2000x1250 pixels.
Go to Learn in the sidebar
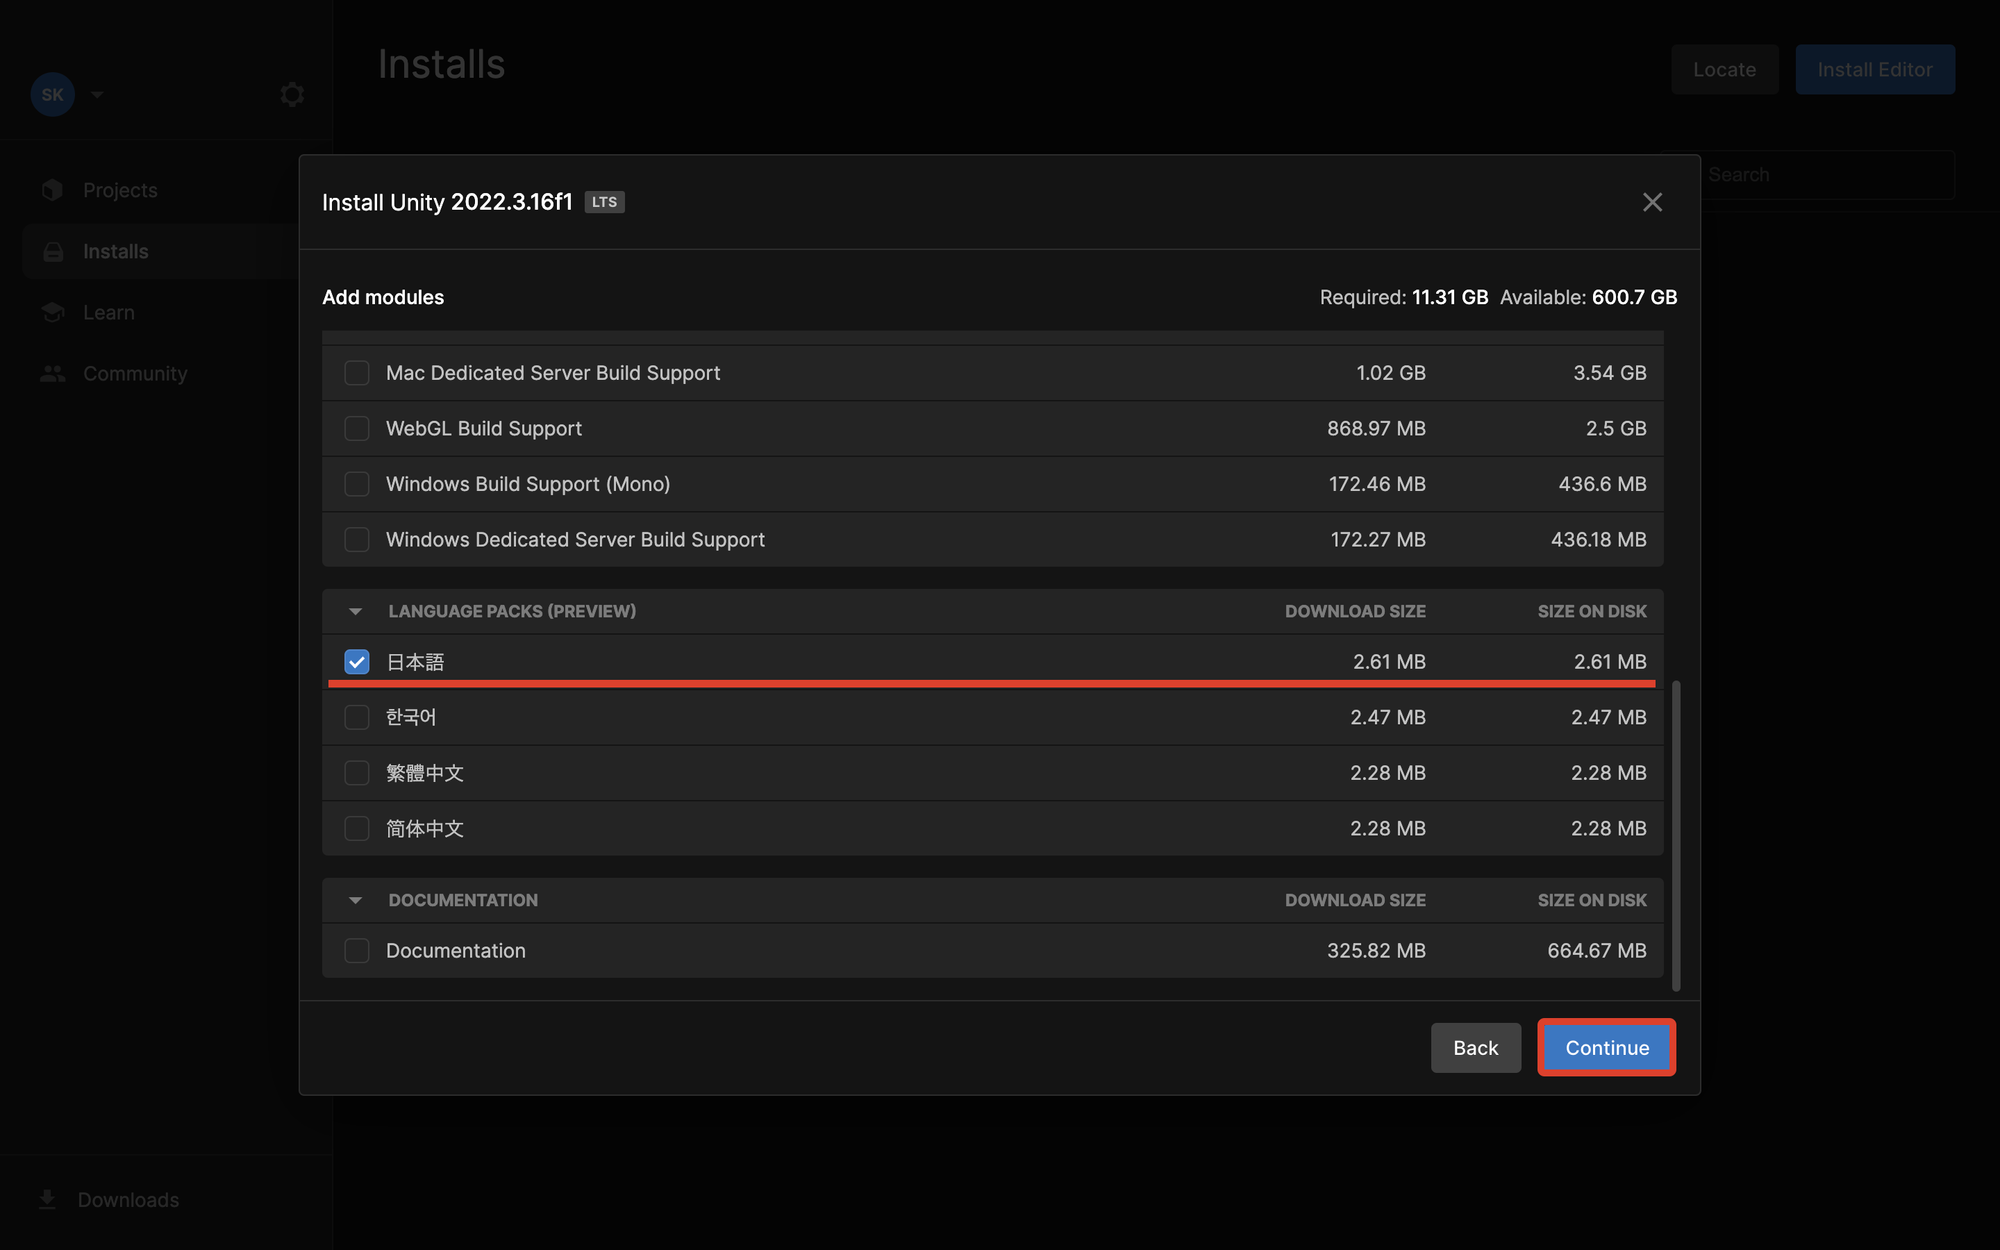point(109,312)
